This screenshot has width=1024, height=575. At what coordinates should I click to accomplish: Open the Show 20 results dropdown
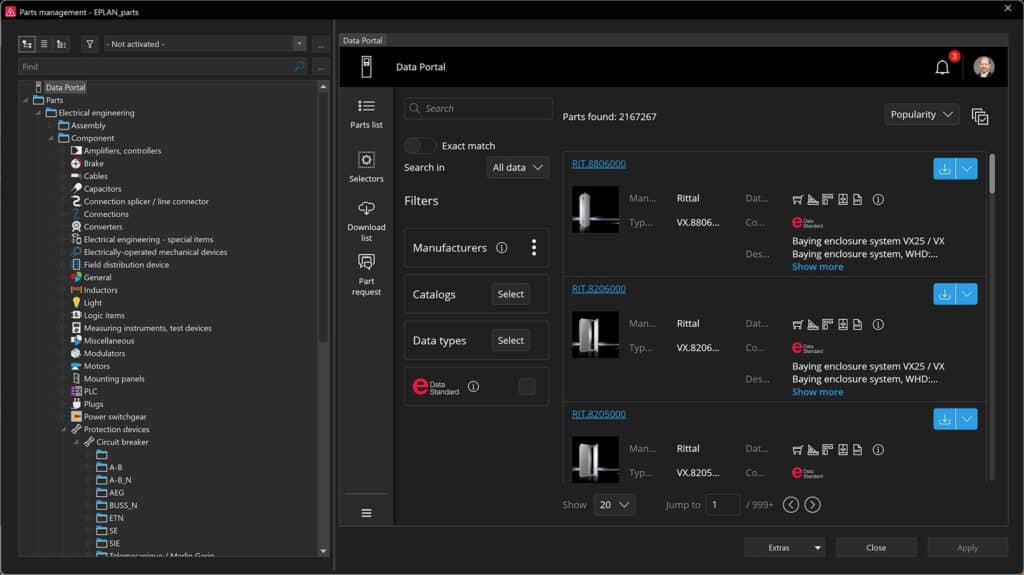pyautogui.click(x=614, y=505)
